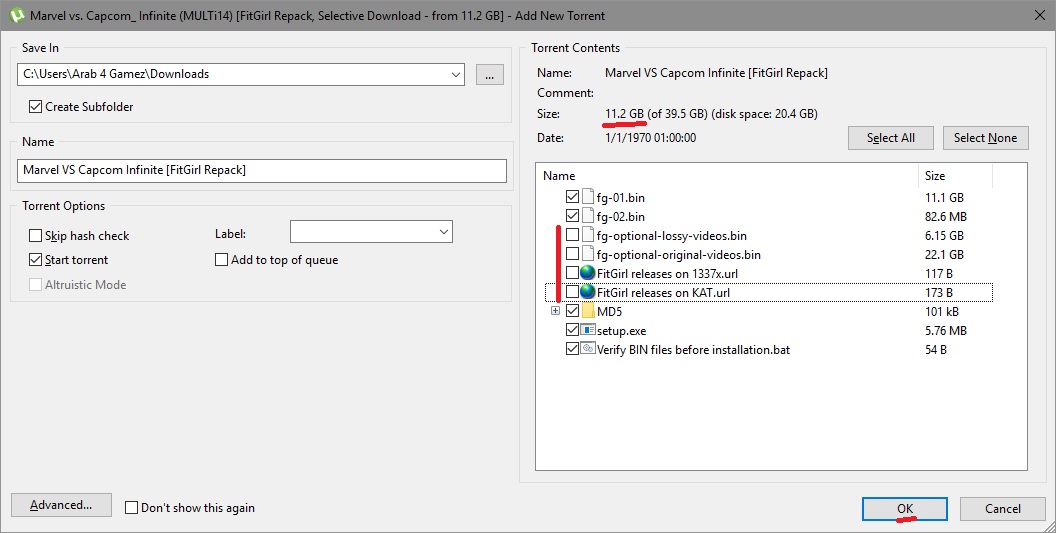Expand the MD5 folder tree node
Image resolution: width=1056 pixels, height=533 pixels.
pyautogui.click(x=555, y=311)
